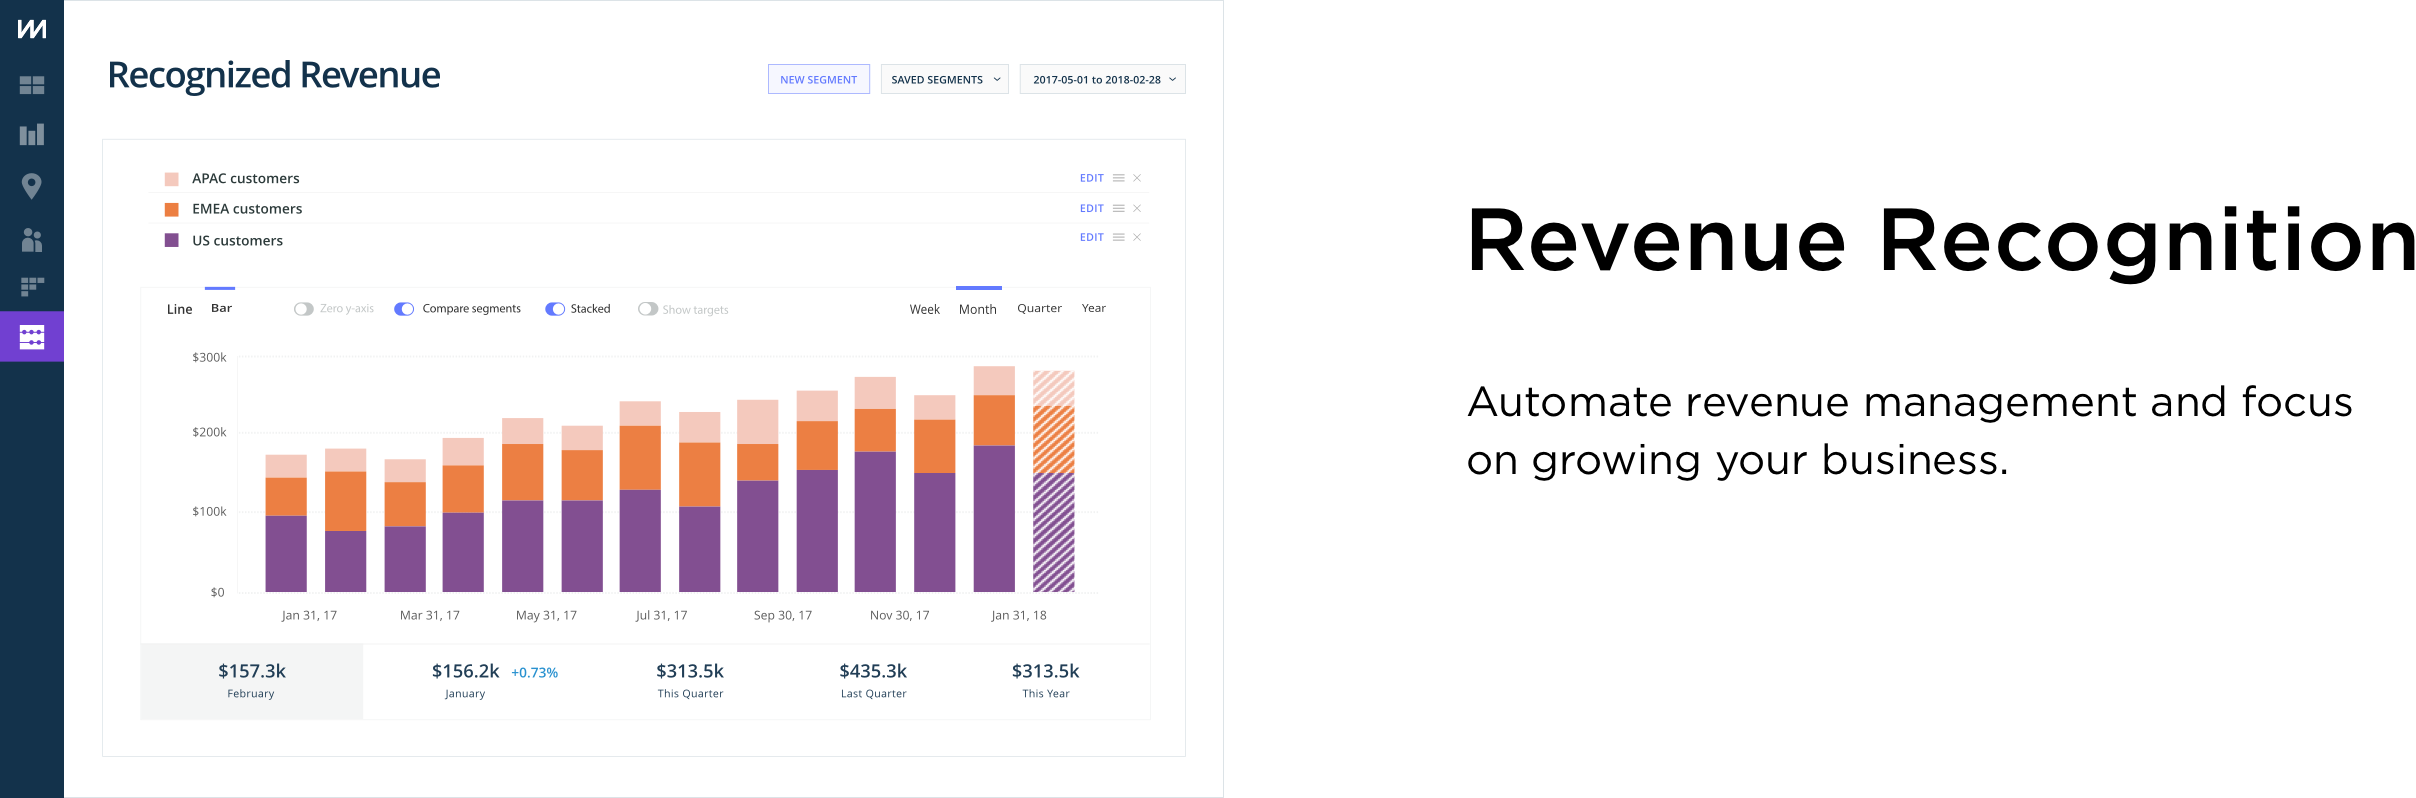This screenshot has width=2416, height=798.
Task: Click reorder handle for EMEA customers
Action: click(x=1119, y=208)
